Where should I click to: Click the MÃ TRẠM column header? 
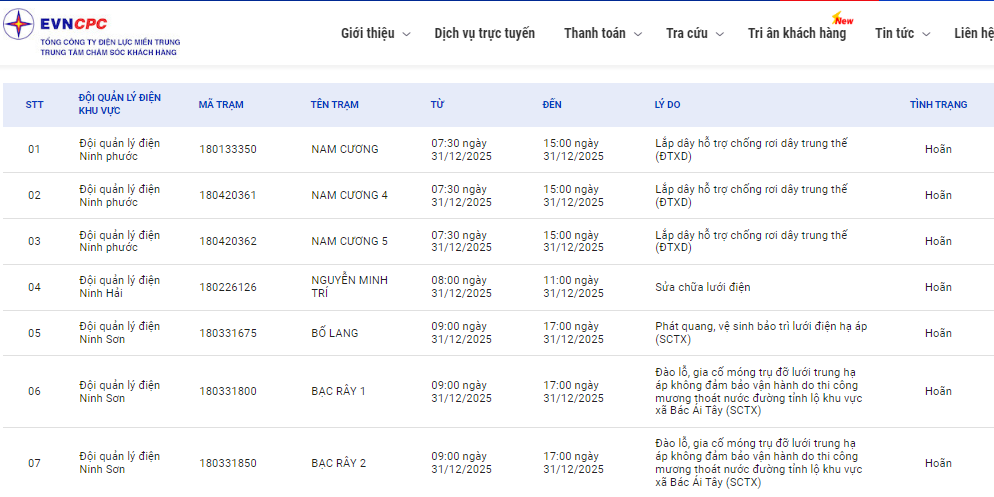tap(221, 104)
